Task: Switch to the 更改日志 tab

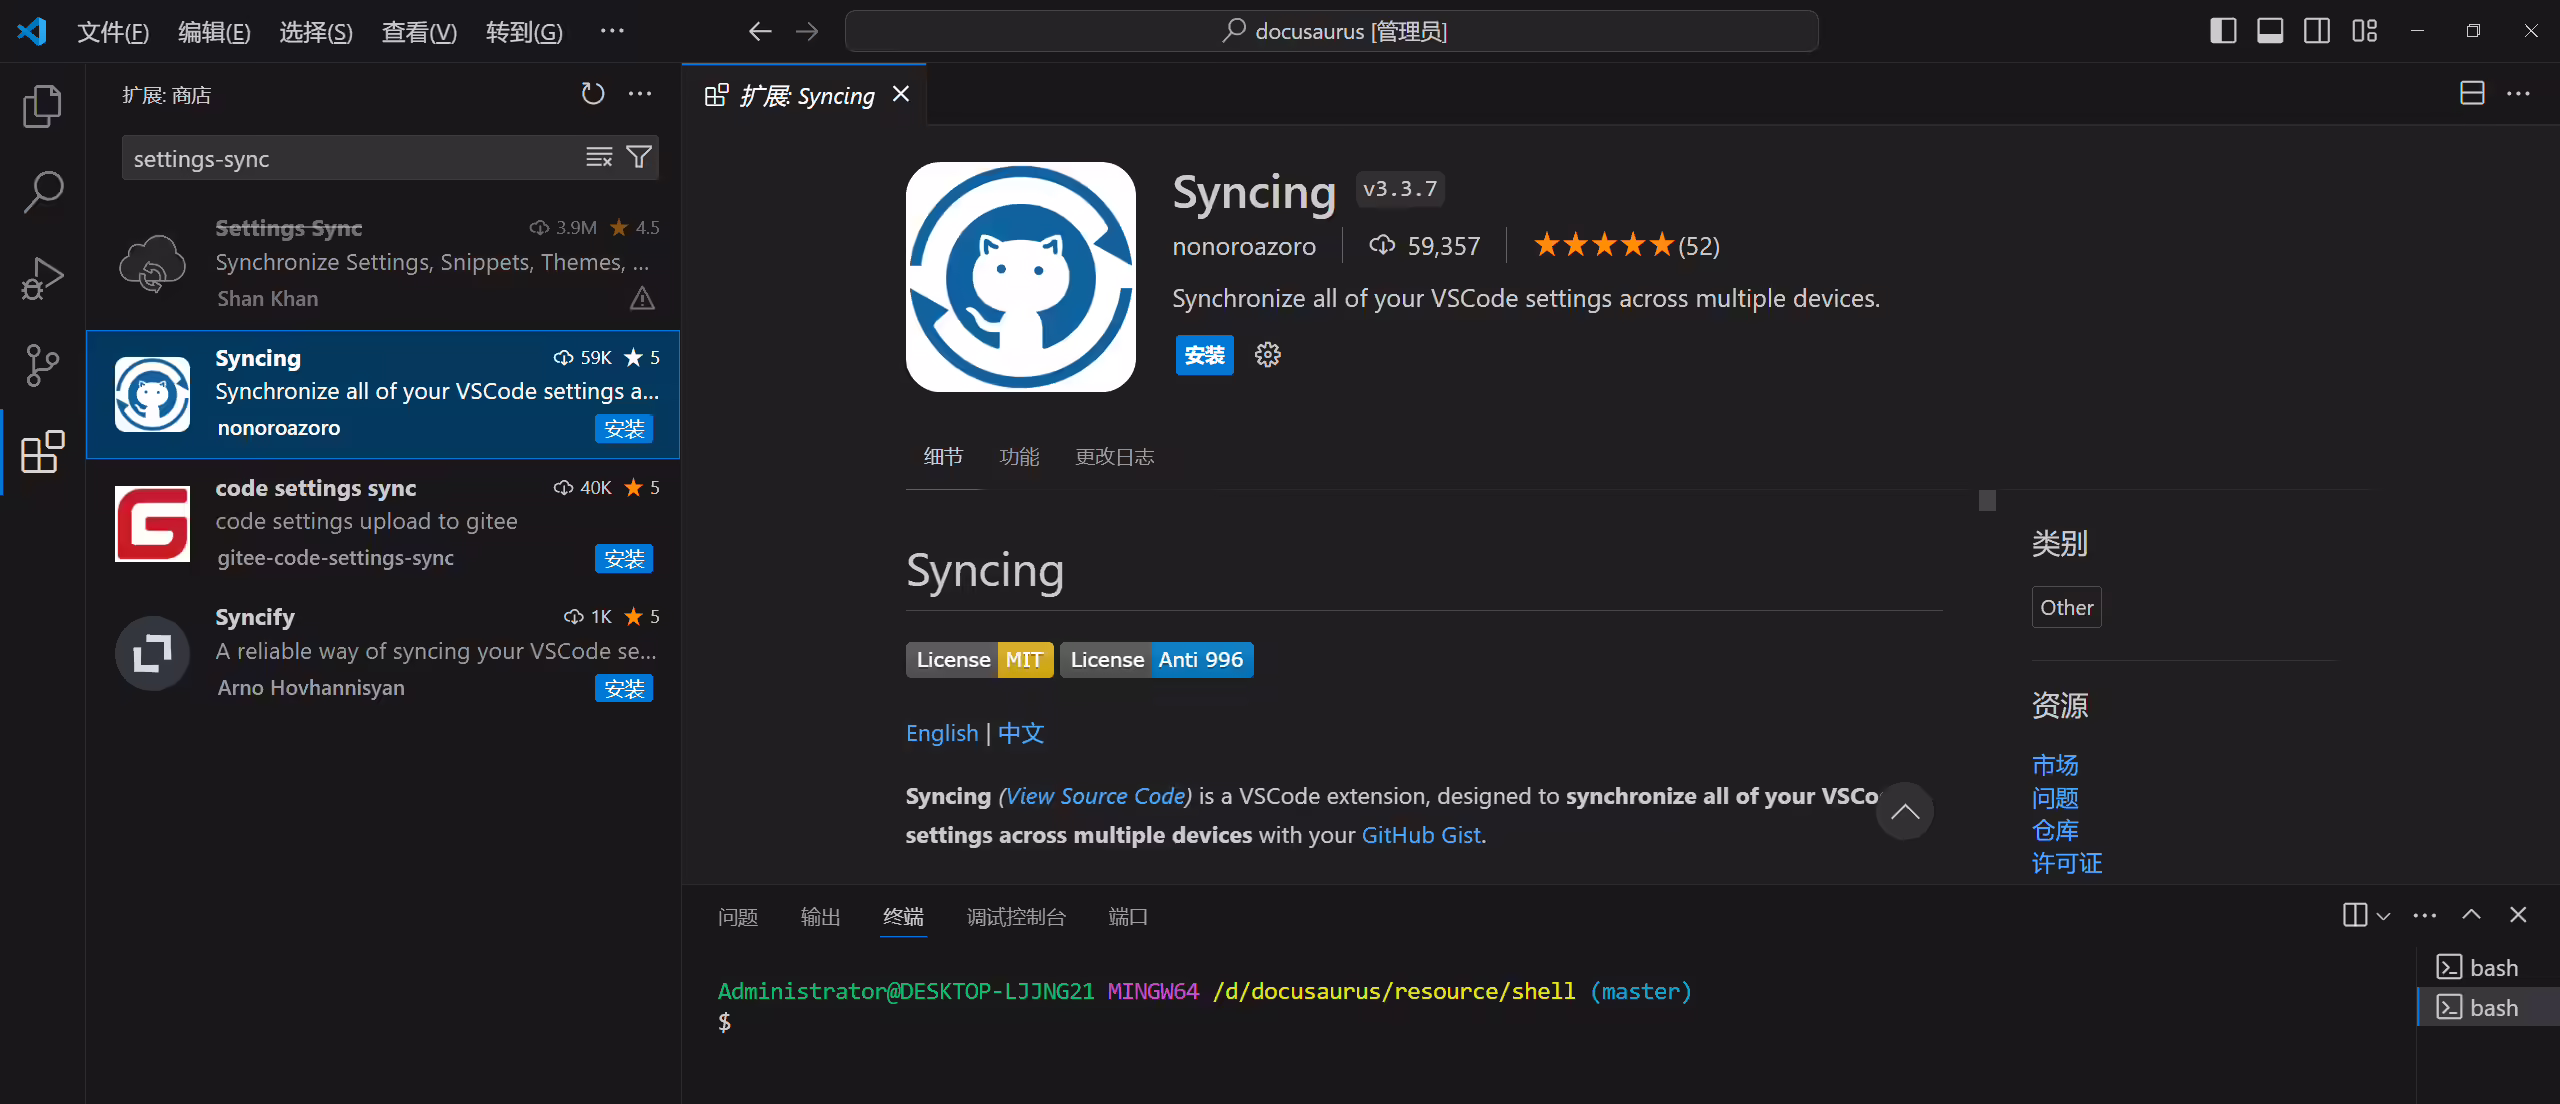Action: point(1114,457)
